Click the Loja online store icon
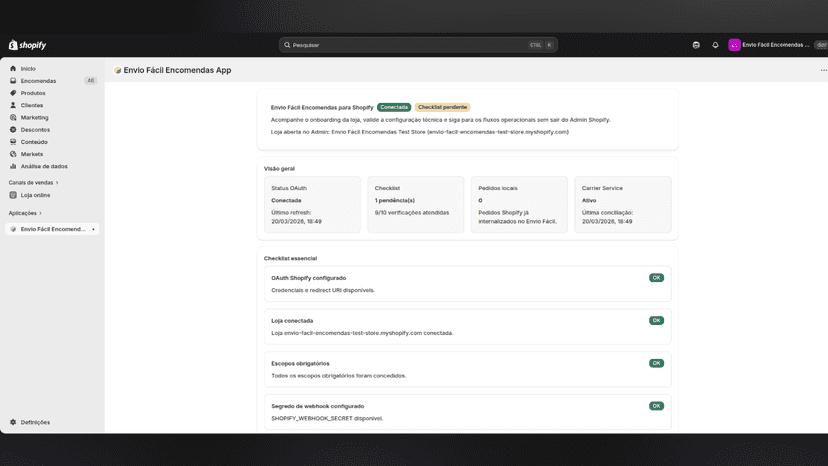The height and width of the screenshot is (466, 828). 13,195
